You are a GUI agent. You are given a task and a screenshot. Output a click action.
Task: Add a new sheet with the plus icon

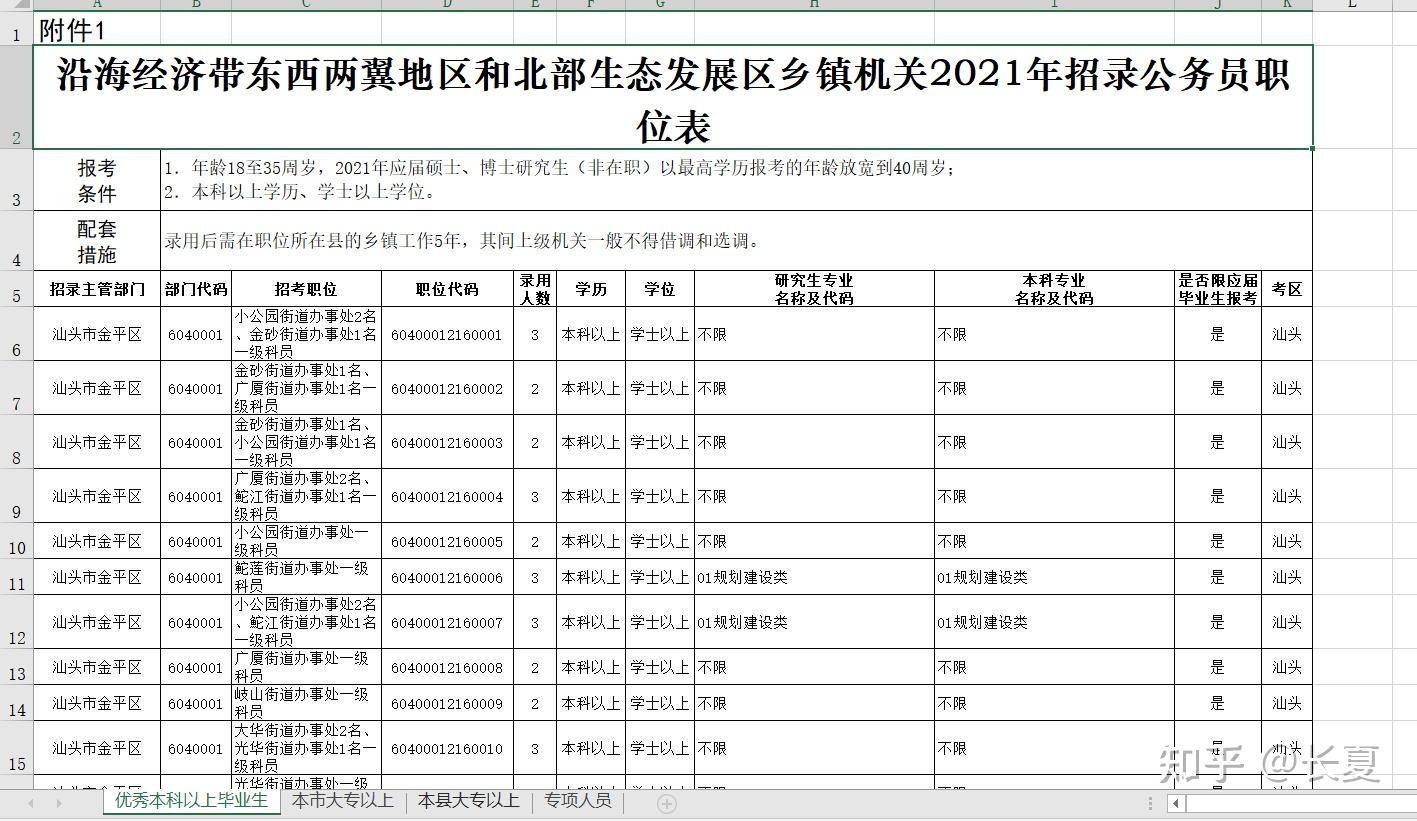point(667,803)
